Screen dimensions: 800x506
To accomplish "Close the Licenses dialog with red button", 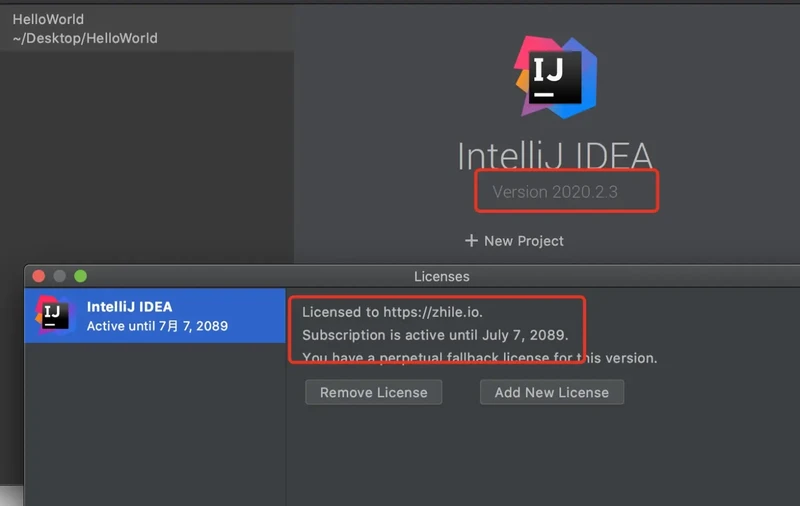I will pos(40,276).
